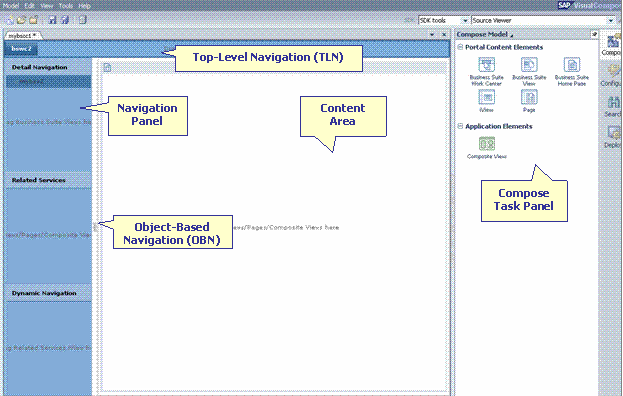Click the Save All toolbar icon
The image size is (623, 396).
[x=65, y=19]
